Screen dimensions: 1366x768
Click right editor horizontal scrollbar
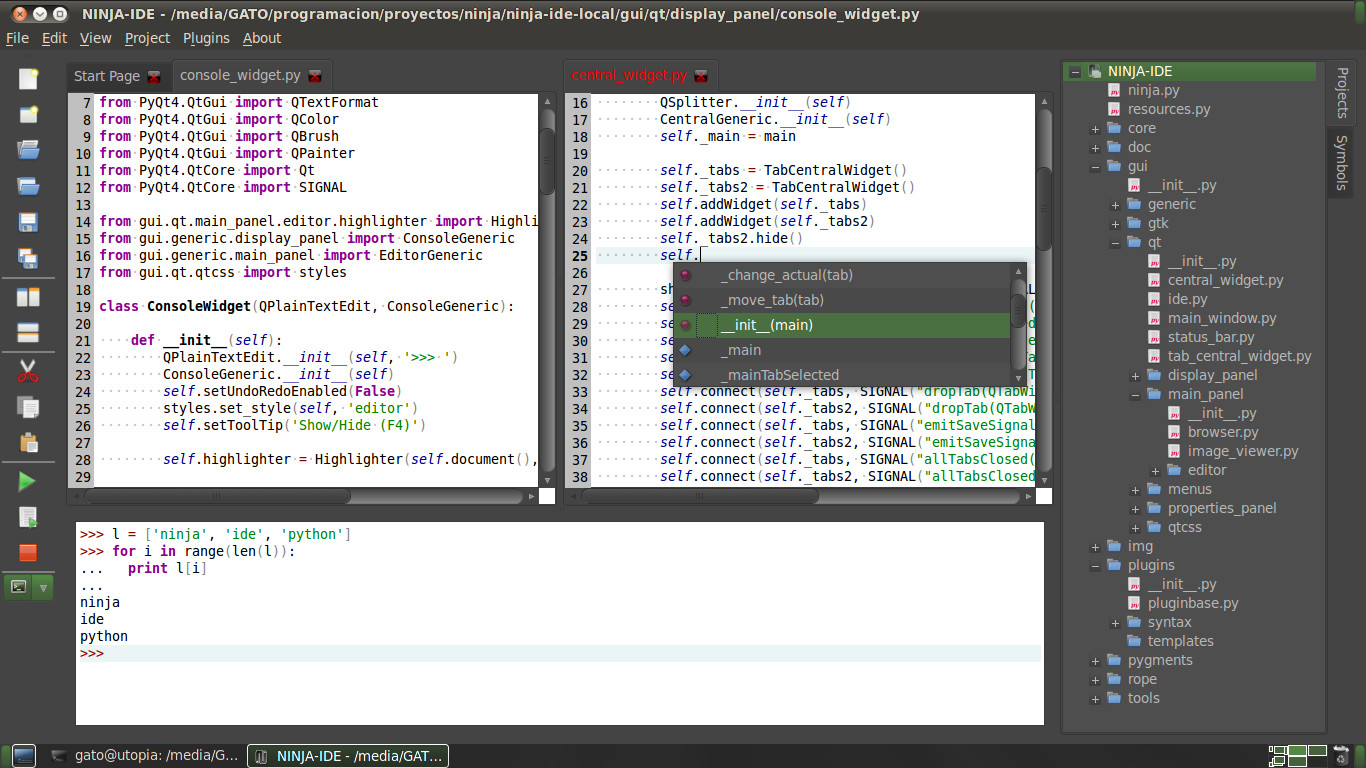click(x=801, y=496)
